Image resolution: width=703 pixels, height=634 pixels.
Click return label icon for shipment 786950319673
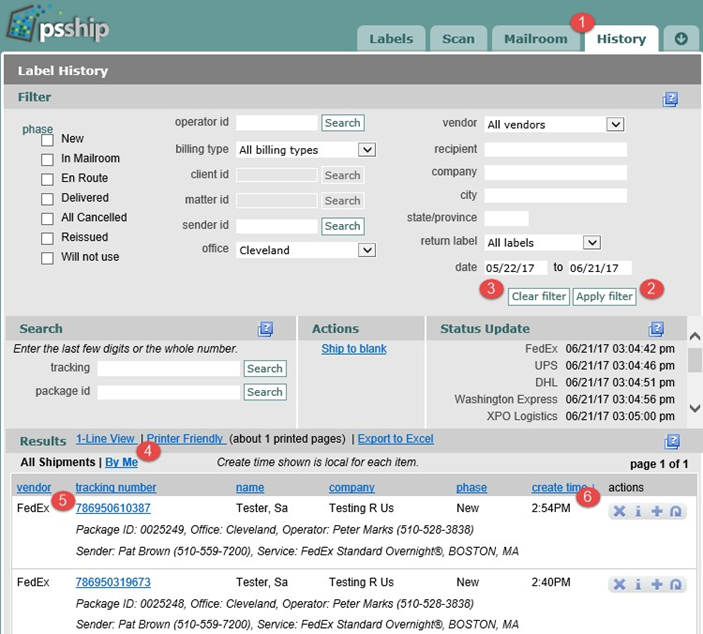676,584
